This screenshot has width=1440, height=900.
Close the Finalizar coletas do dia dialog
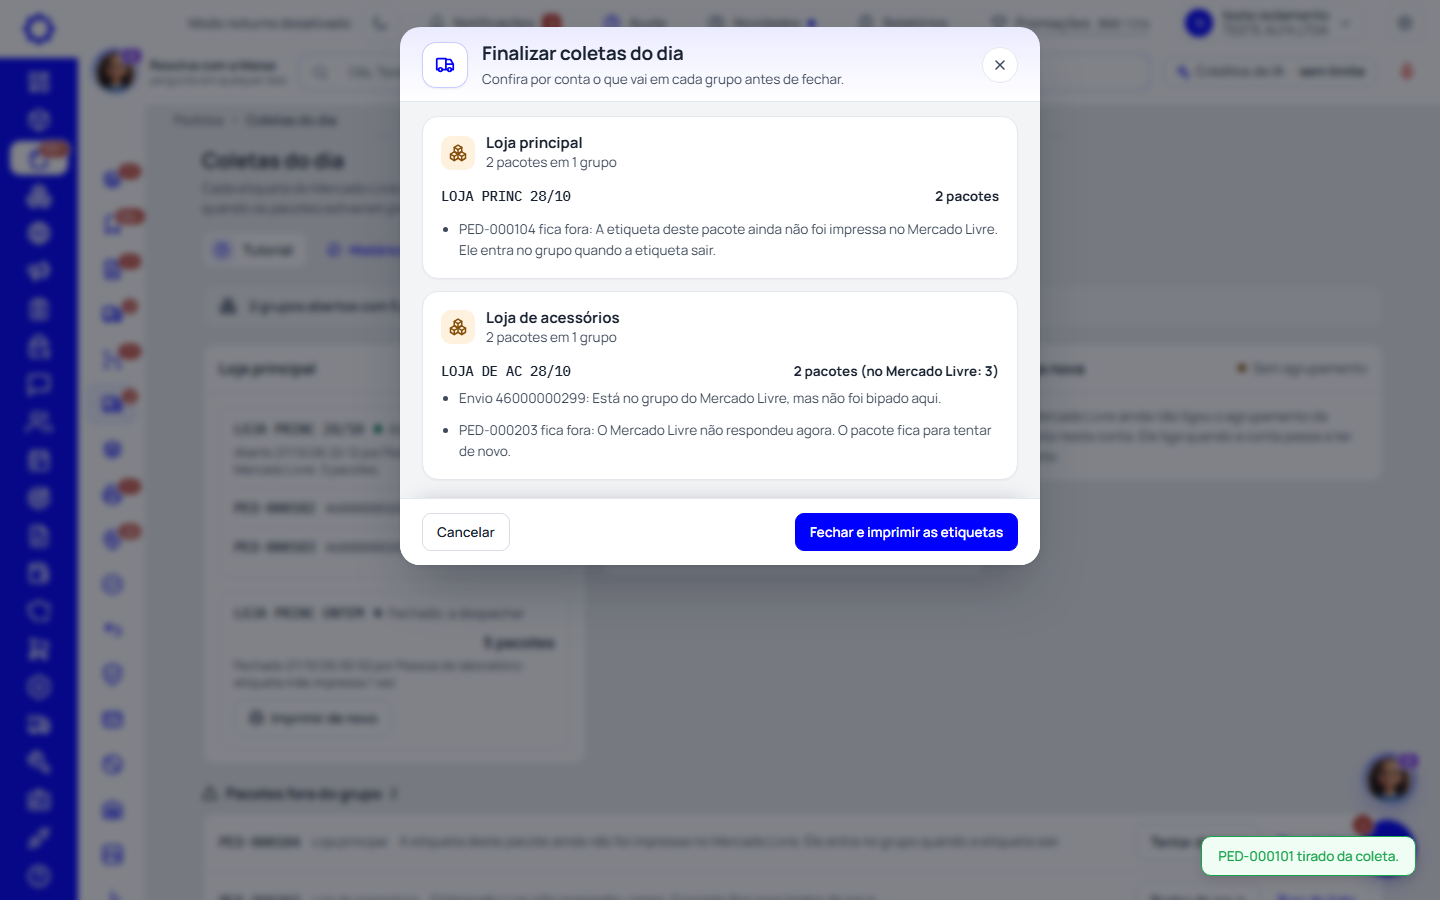[999, 65]
